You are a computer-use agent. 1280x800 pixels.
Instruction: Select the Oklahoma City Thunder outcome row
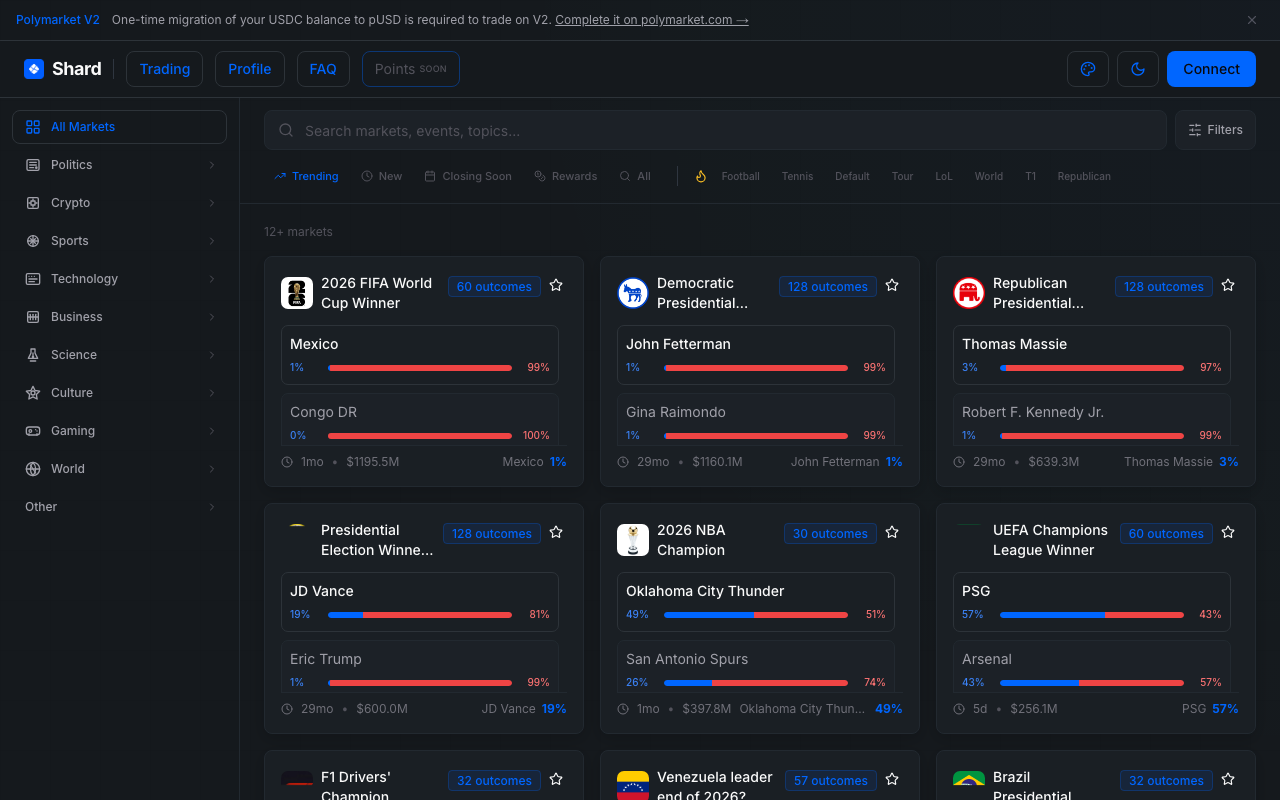756,602
